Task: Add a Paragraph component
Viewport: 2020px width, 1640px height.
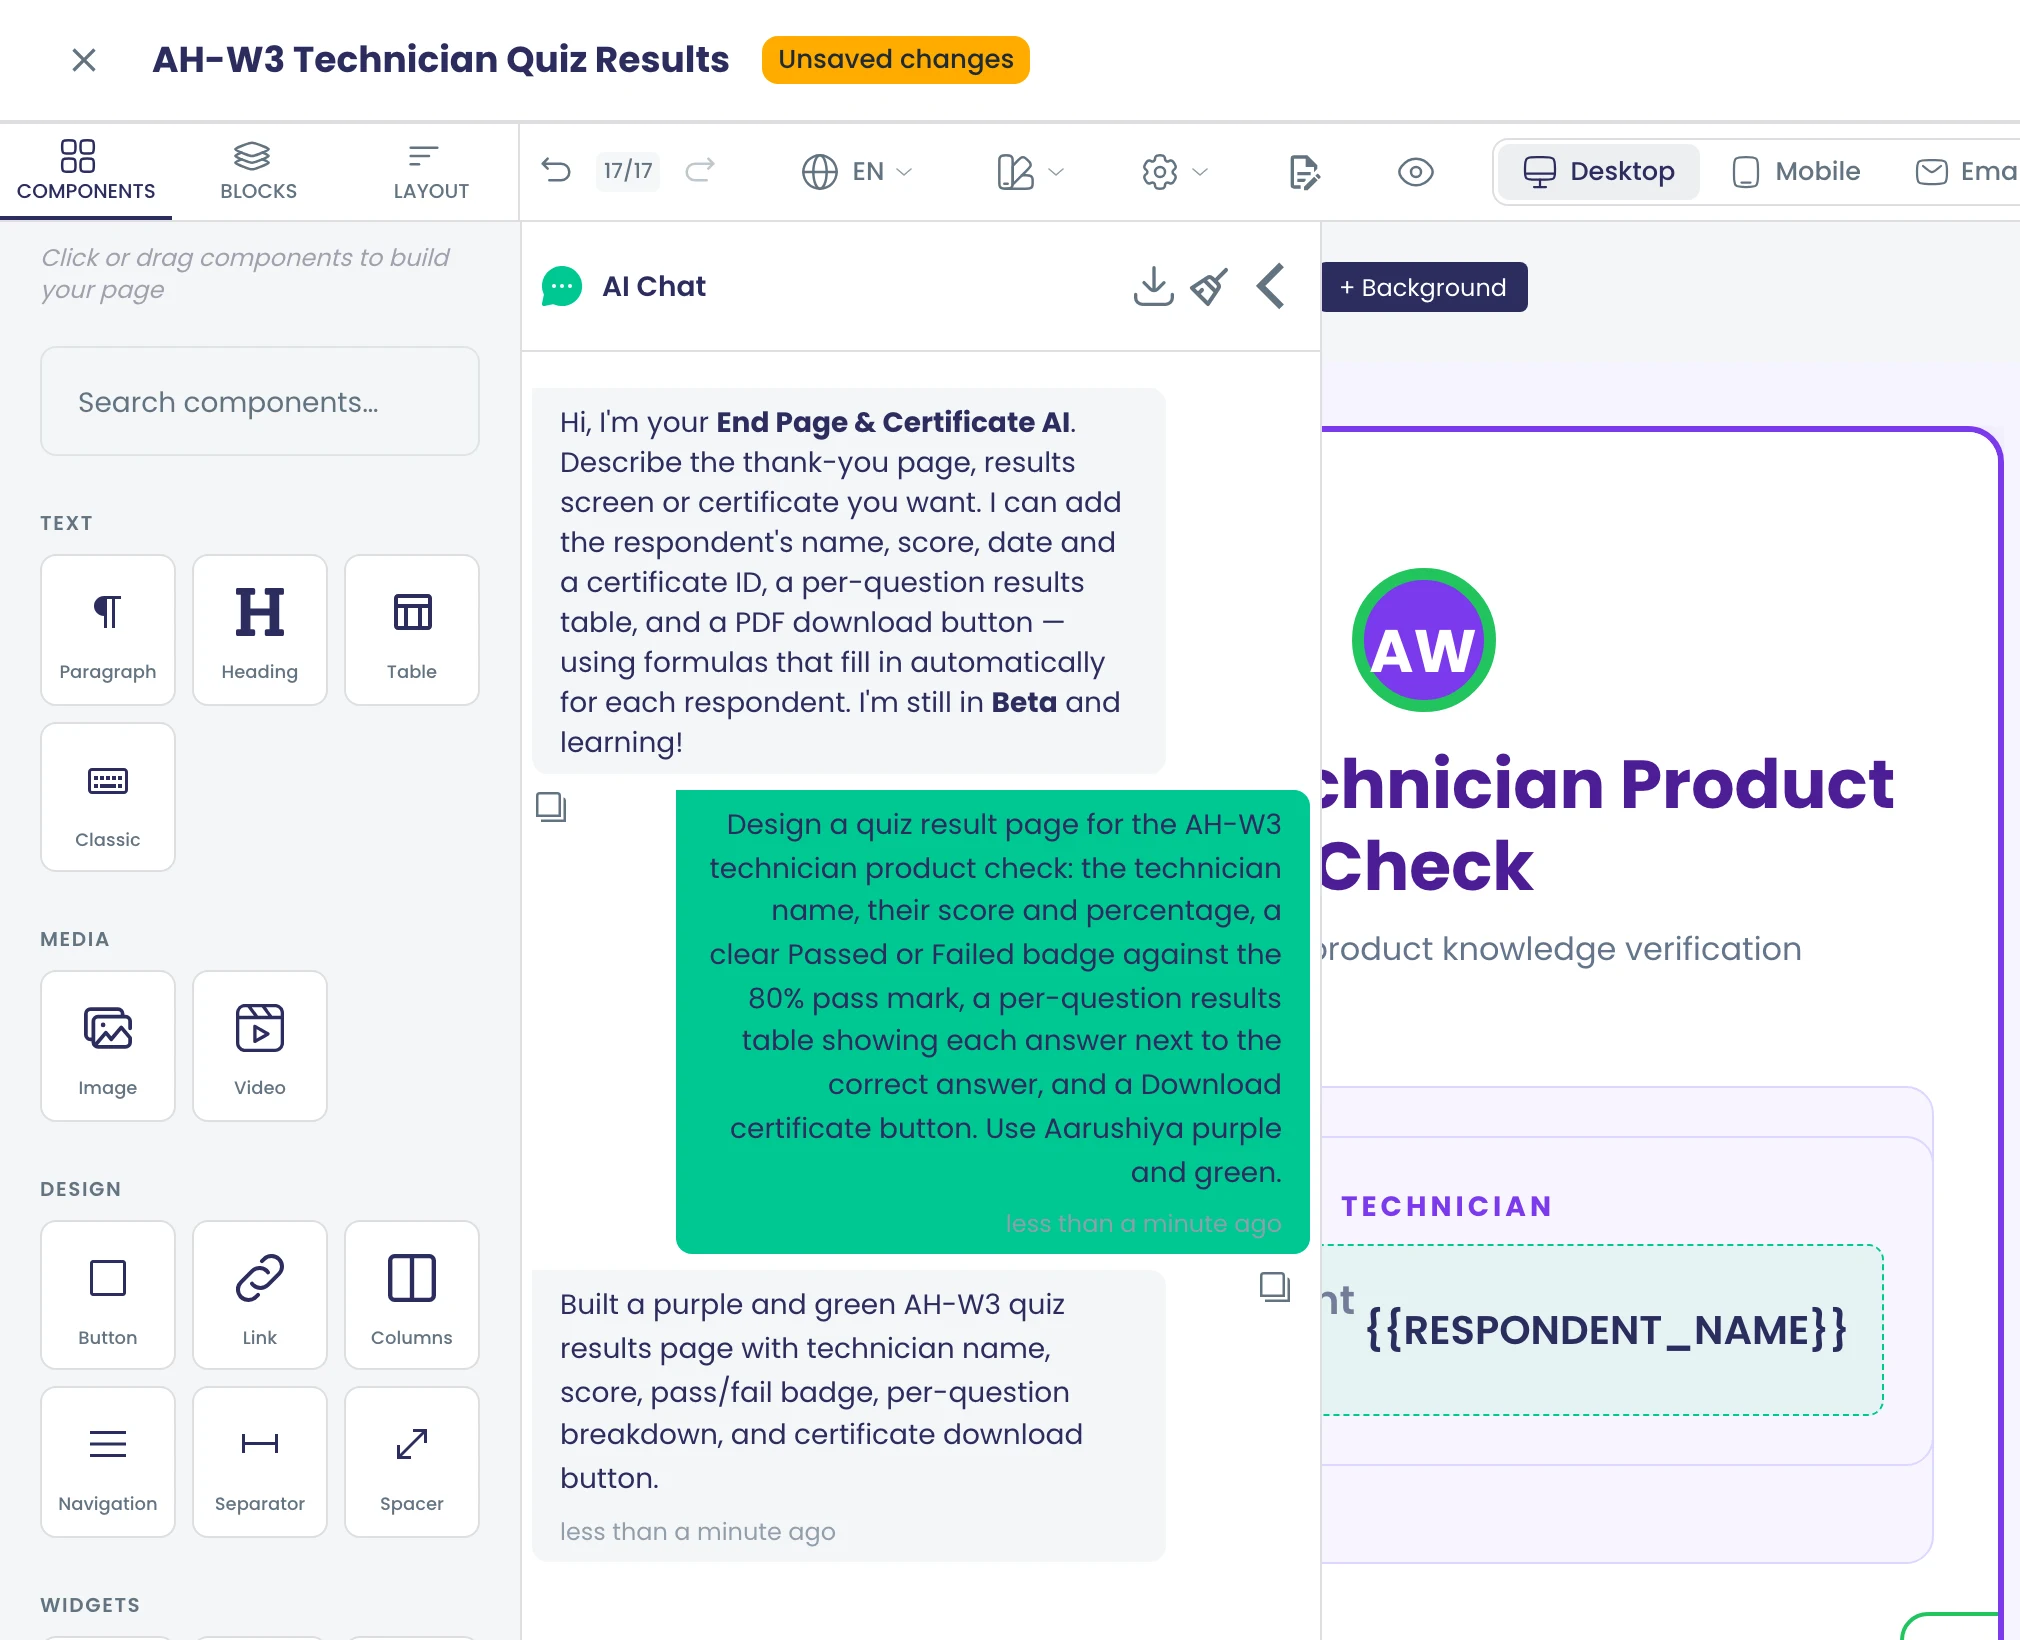Action: 108,630
